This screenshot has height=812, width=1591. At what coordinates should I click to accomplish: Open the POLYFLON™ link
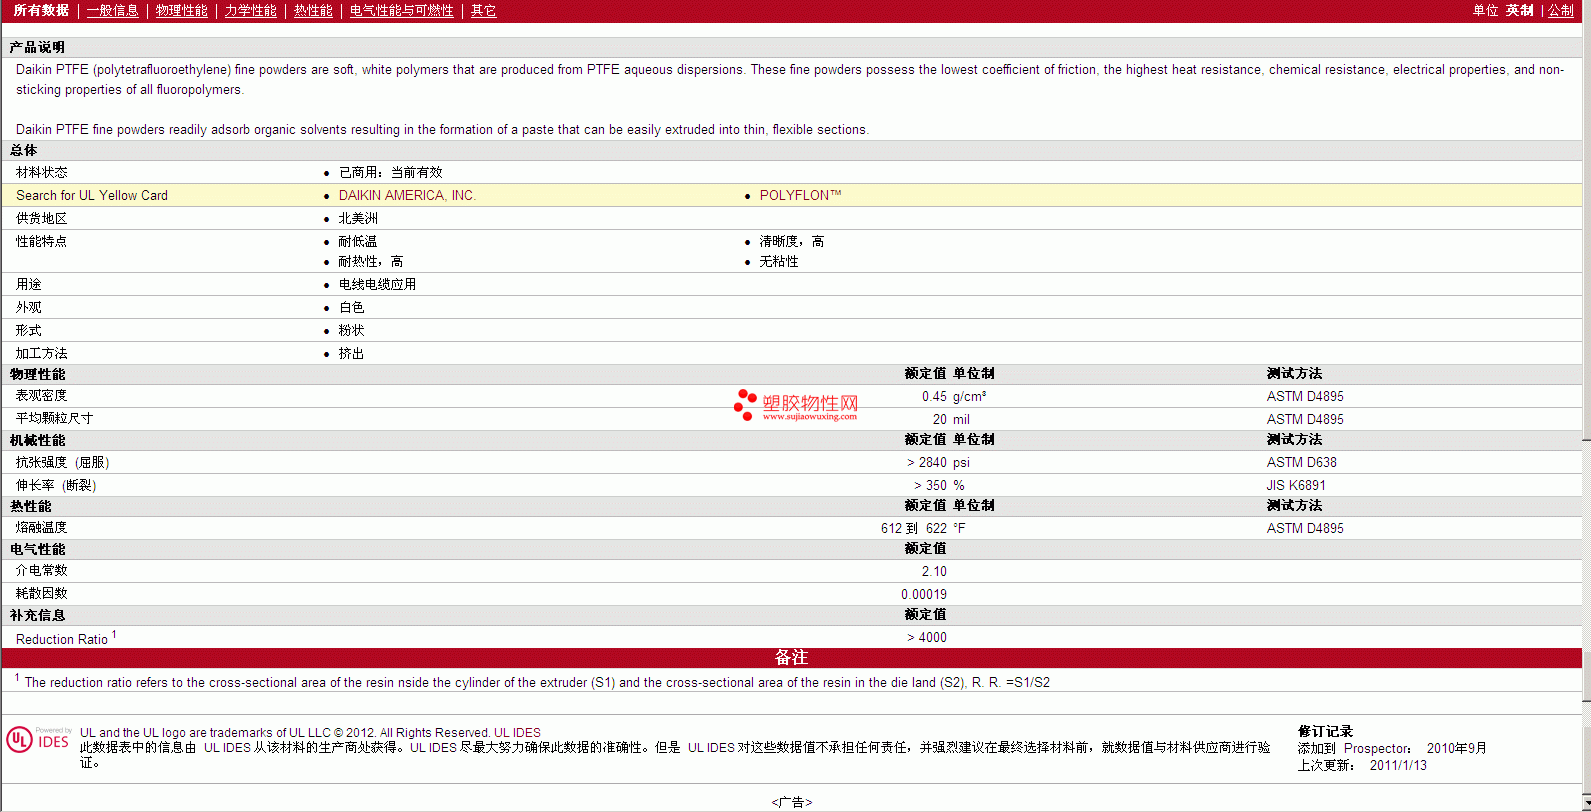pyautogui.click(x=800, y=195)
